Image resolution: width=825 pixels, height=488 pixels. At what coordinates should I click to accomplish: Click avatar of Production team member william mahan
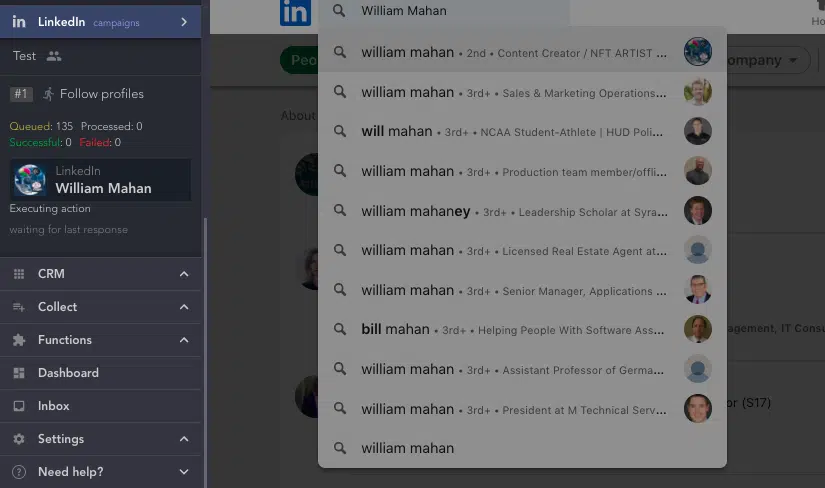point(698,171)
